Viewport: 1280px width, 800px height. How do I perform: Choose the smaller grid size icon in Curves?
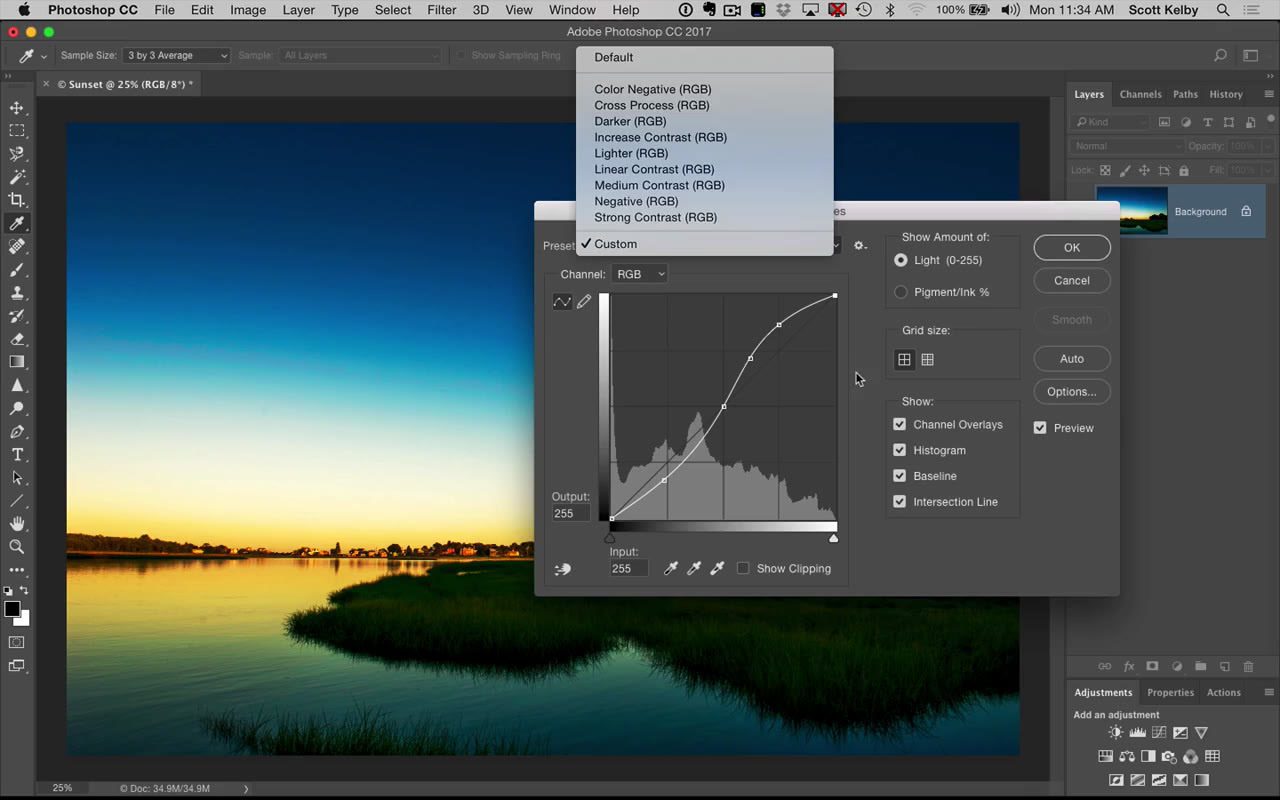927,359
